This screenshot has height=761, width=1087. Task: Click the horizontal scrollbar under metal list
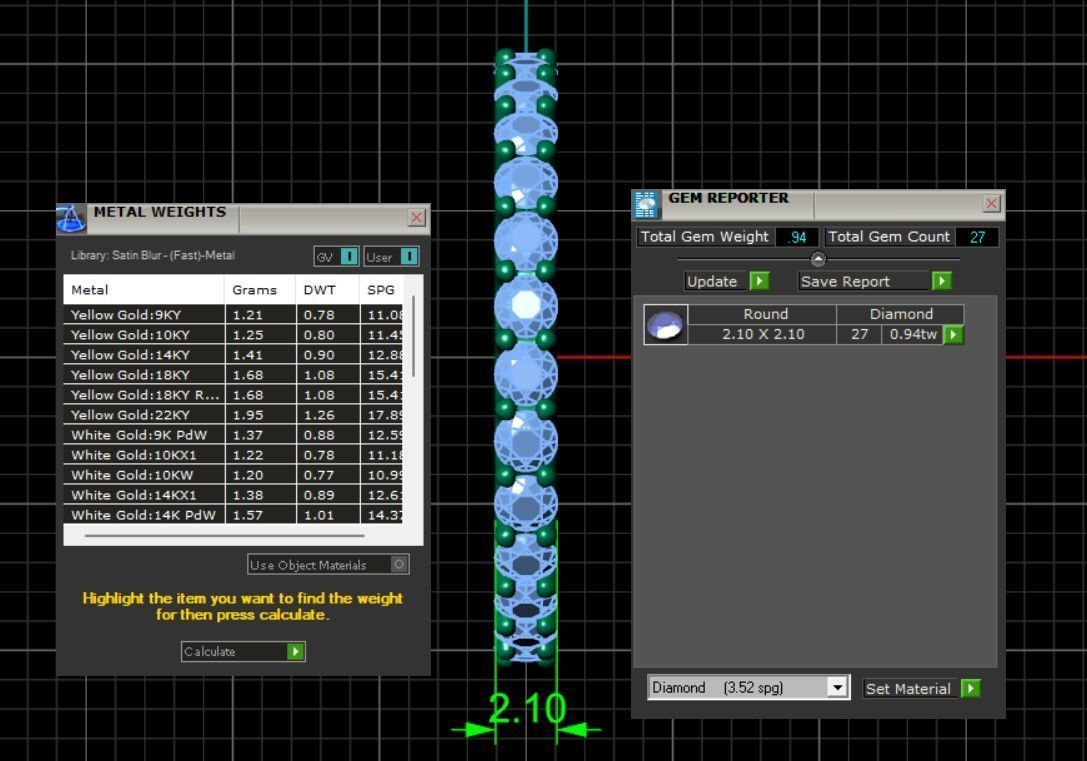[x=225, y=536]
